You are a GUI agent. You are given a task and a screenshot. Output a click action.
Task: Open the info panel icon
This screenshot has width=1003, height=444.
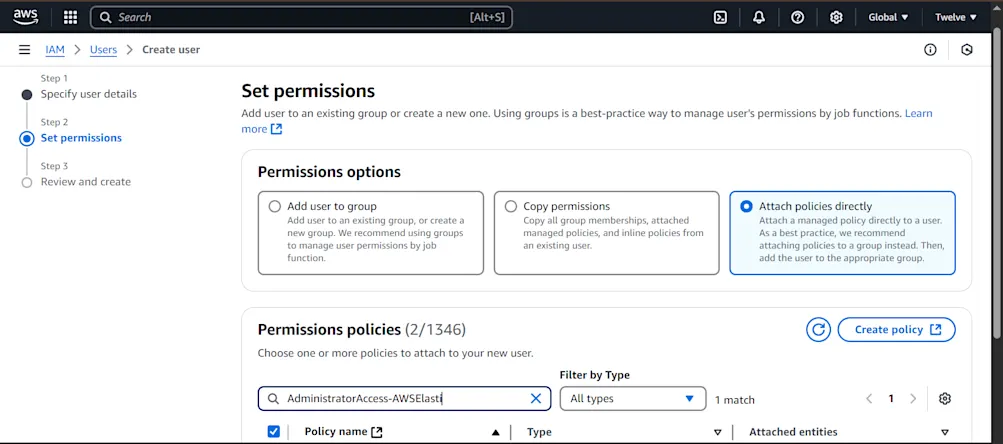[930, 49]
